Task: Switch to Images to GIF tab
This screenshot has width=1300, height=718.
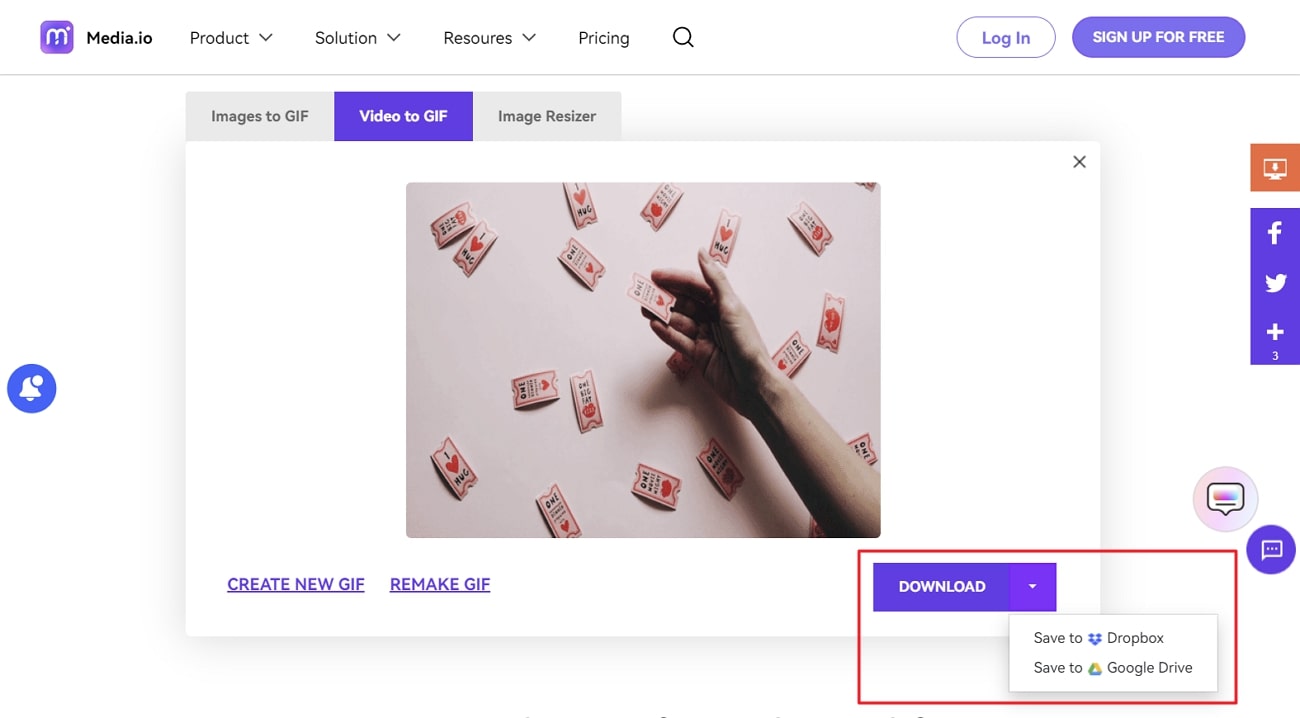Action: [260, 116]
